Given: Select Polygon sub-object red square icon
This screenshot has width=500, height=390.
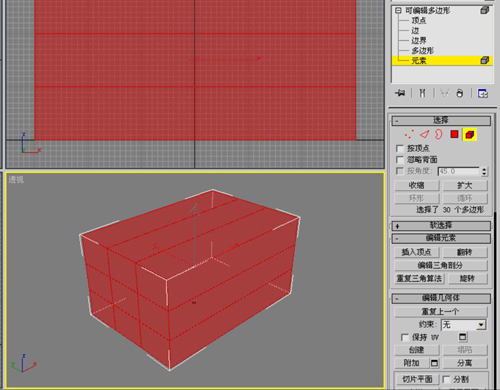Looking at the screenshot, I should pyautogui.click(x=454, y=134).
